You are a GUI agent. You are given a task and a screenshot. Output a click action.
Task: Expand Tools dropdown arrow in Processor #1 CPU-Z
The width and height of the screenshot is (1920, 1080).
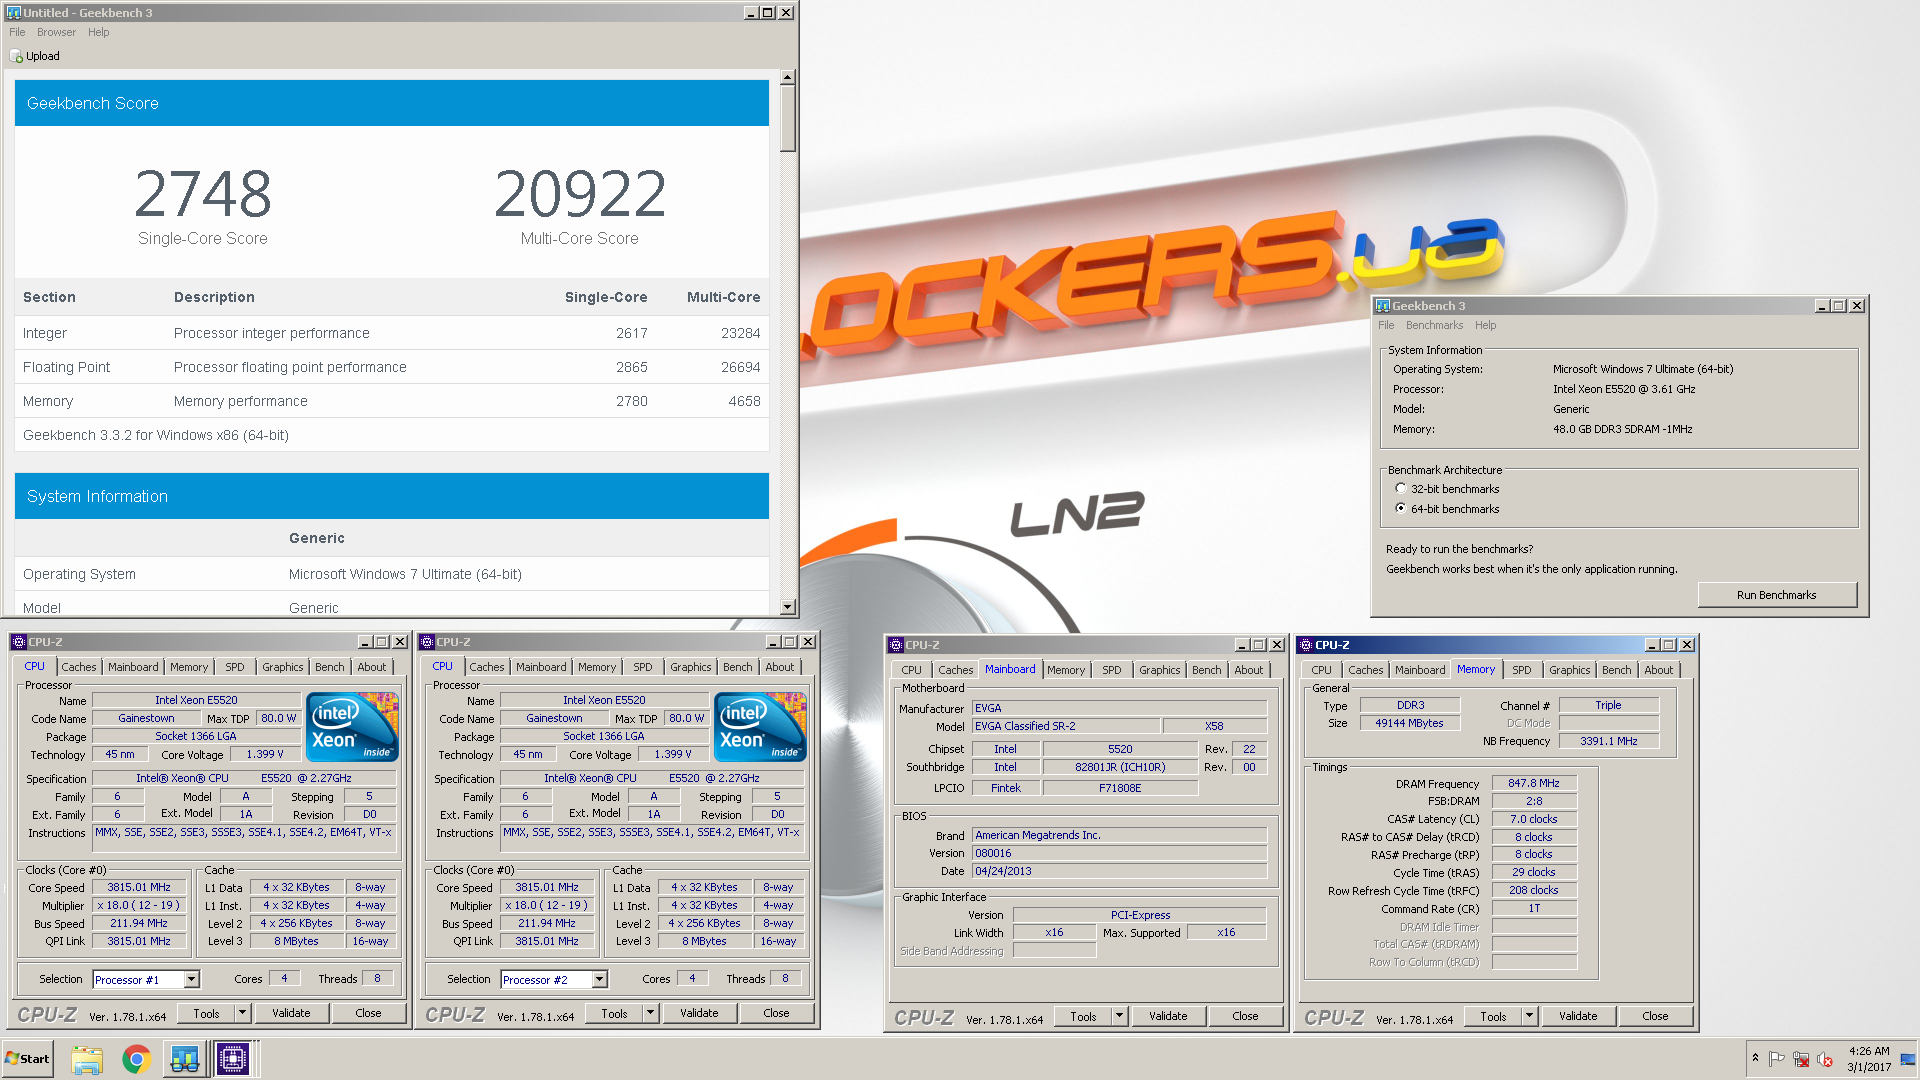(x=242, y=1013)
